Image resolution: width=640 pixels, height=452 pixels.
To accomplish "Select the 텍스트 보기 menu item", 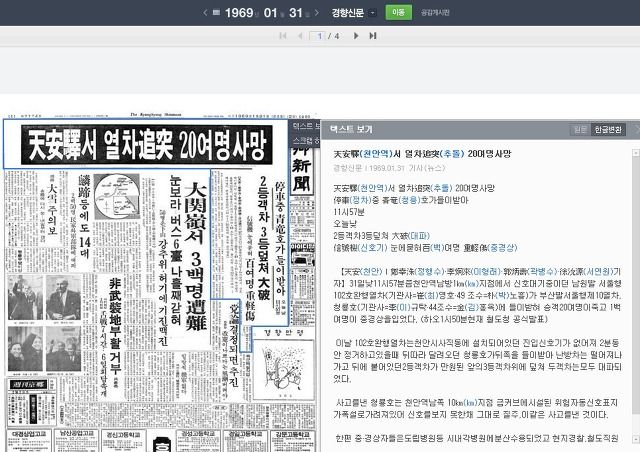I will click(305, 126).
